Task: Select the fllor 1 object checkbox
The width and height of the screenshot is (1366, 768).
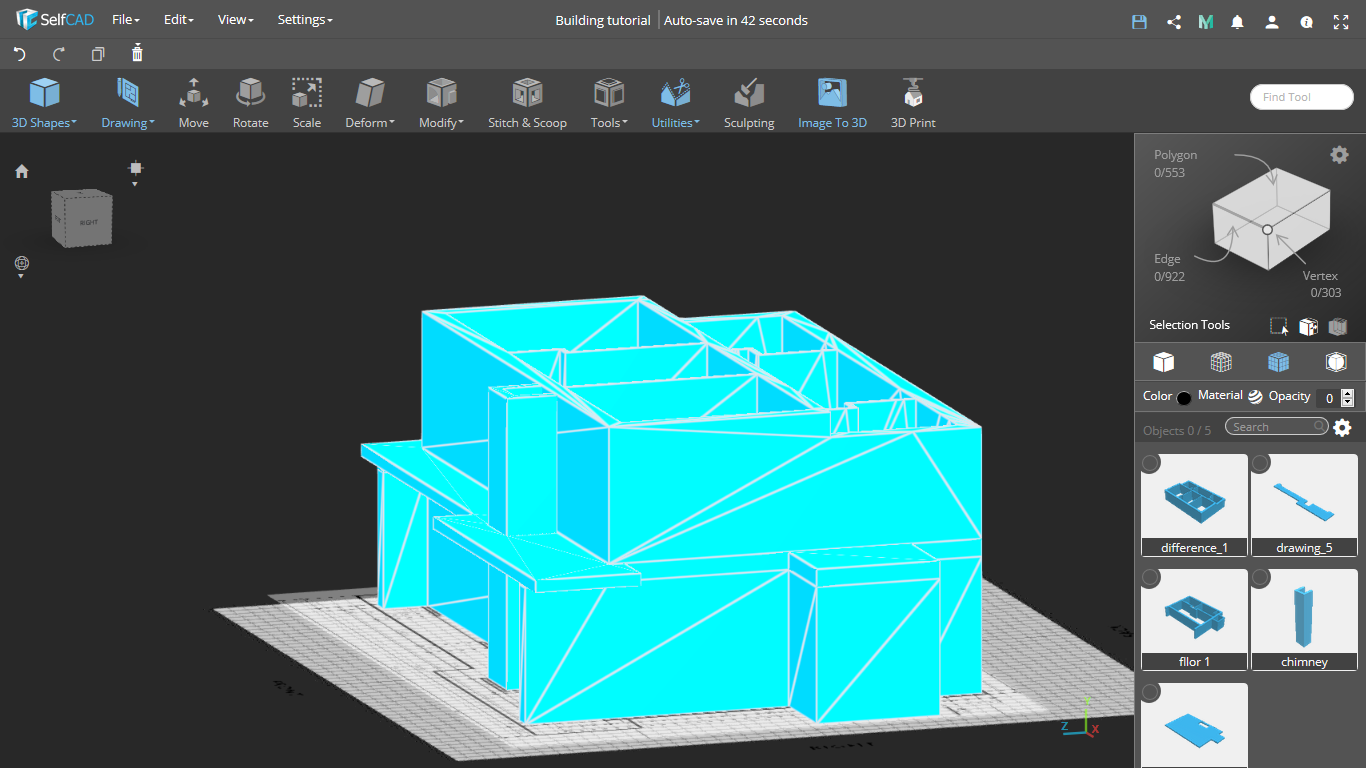Action: 1151,578
